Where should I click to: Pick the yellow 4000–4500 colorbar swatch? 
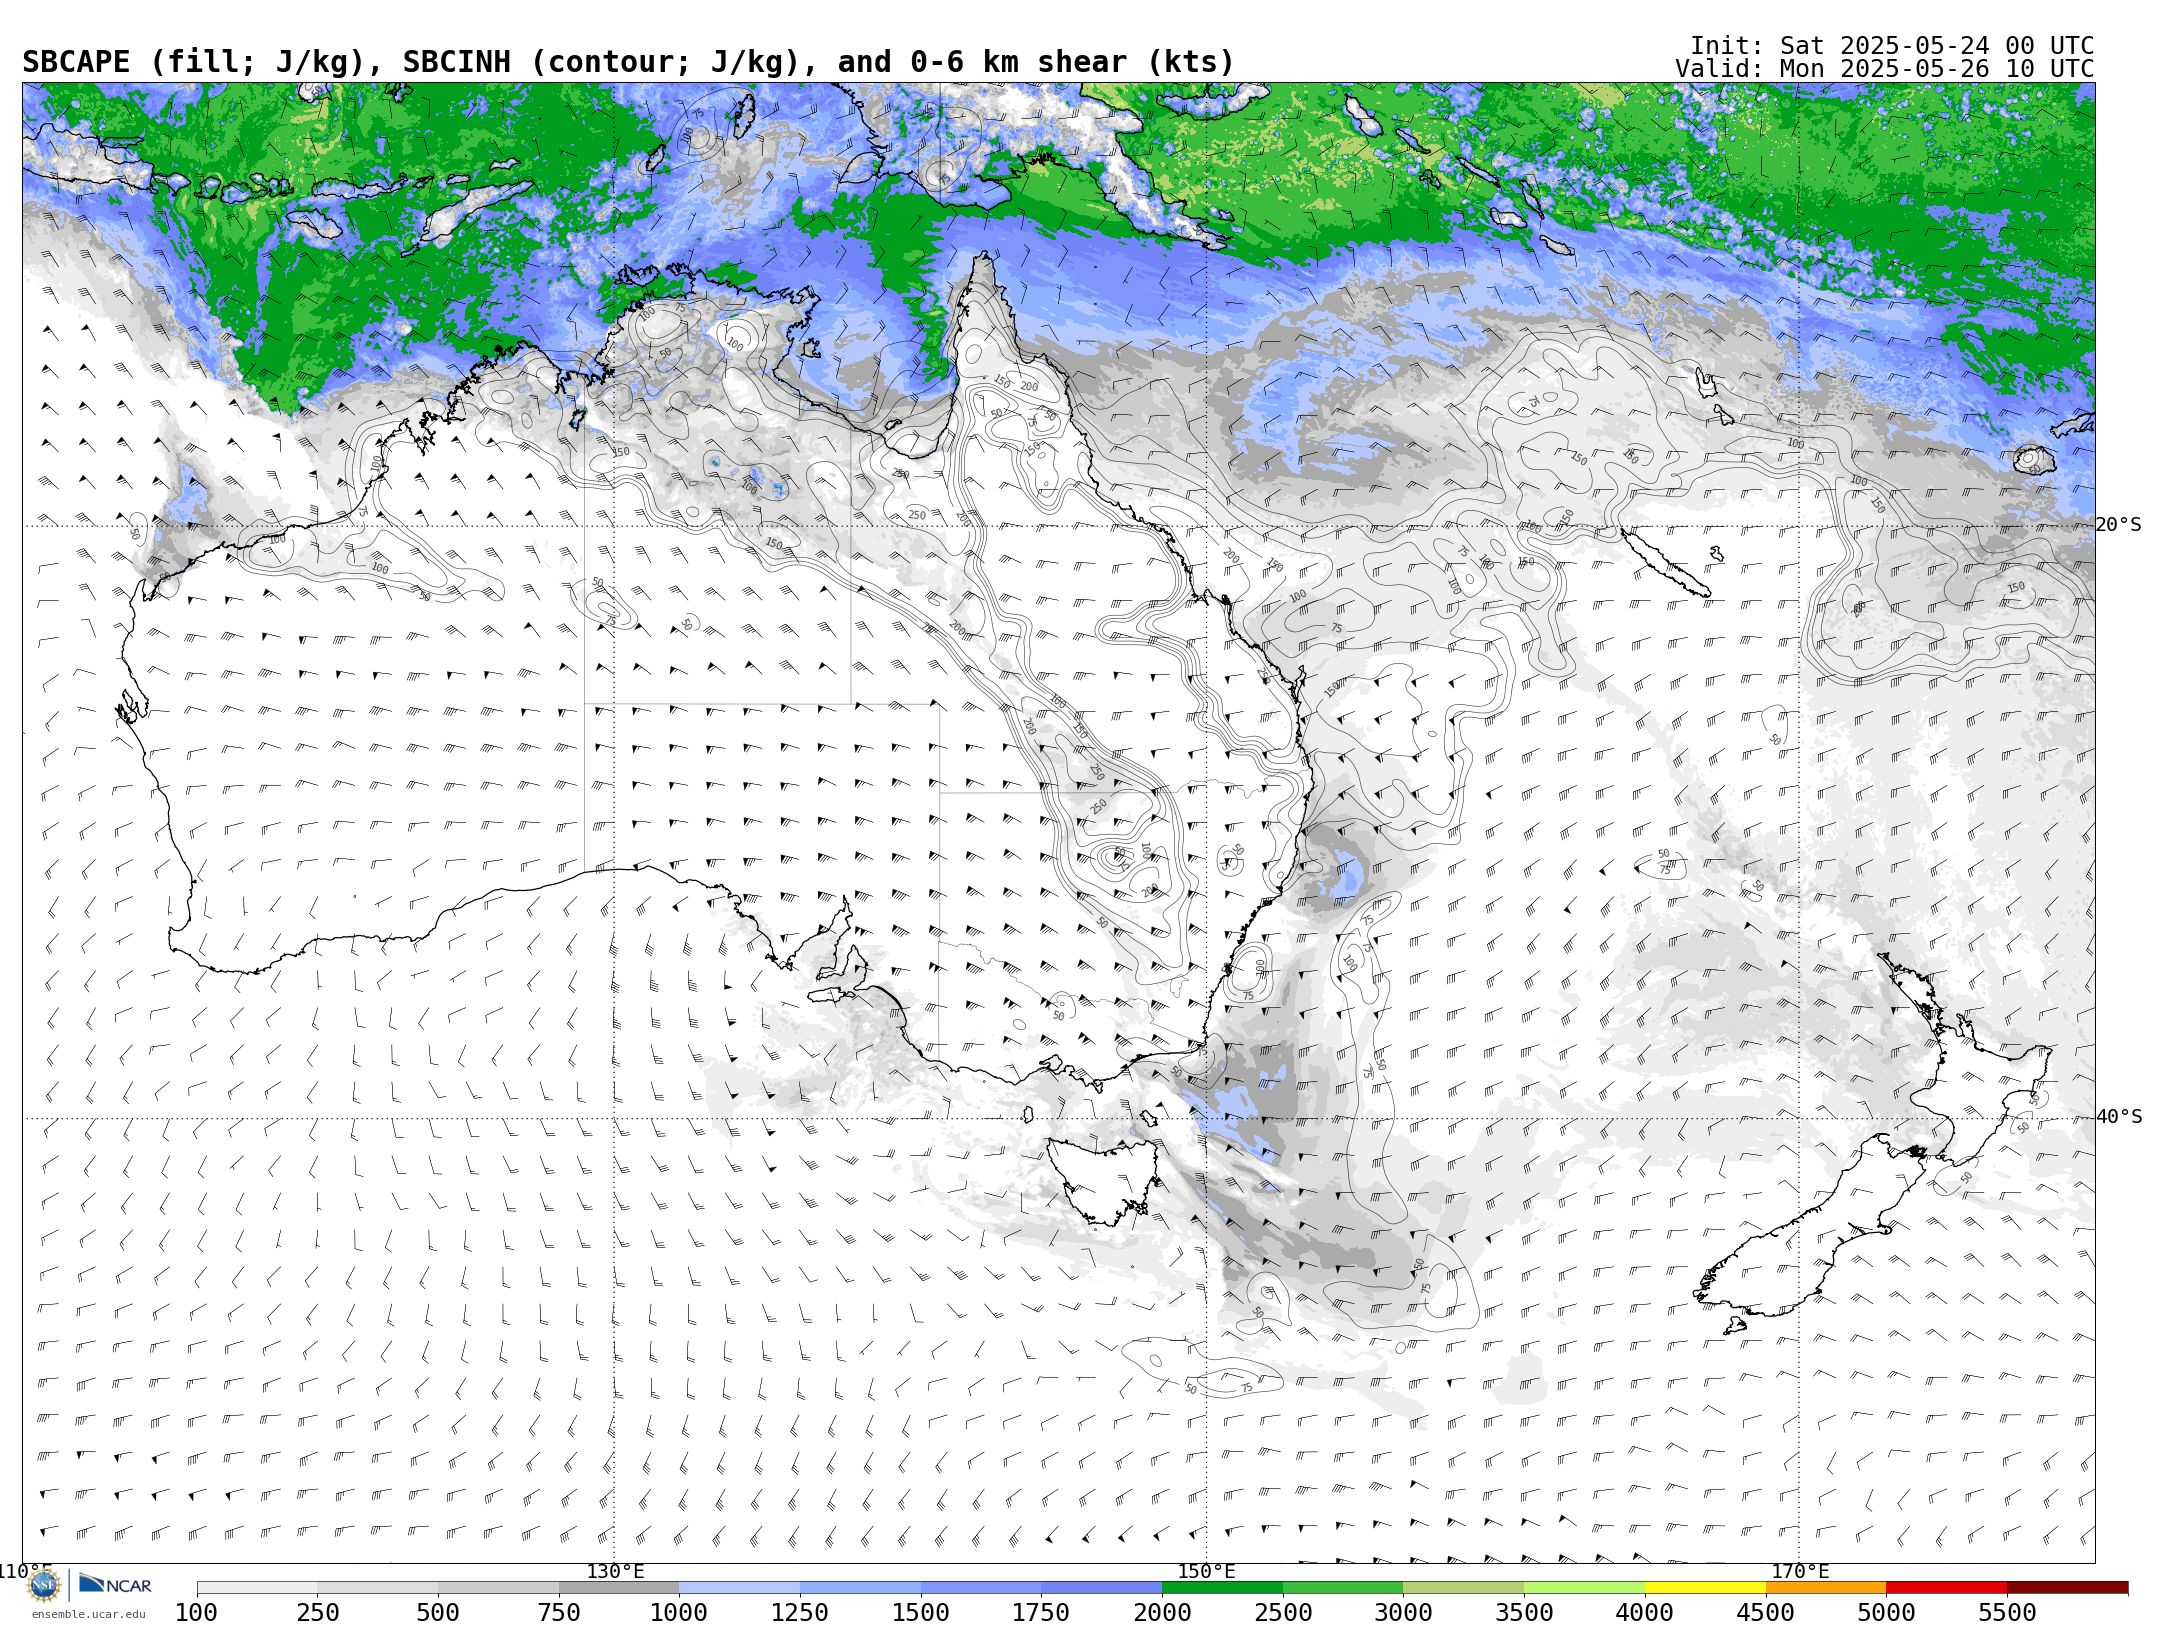(1705, 1588)
